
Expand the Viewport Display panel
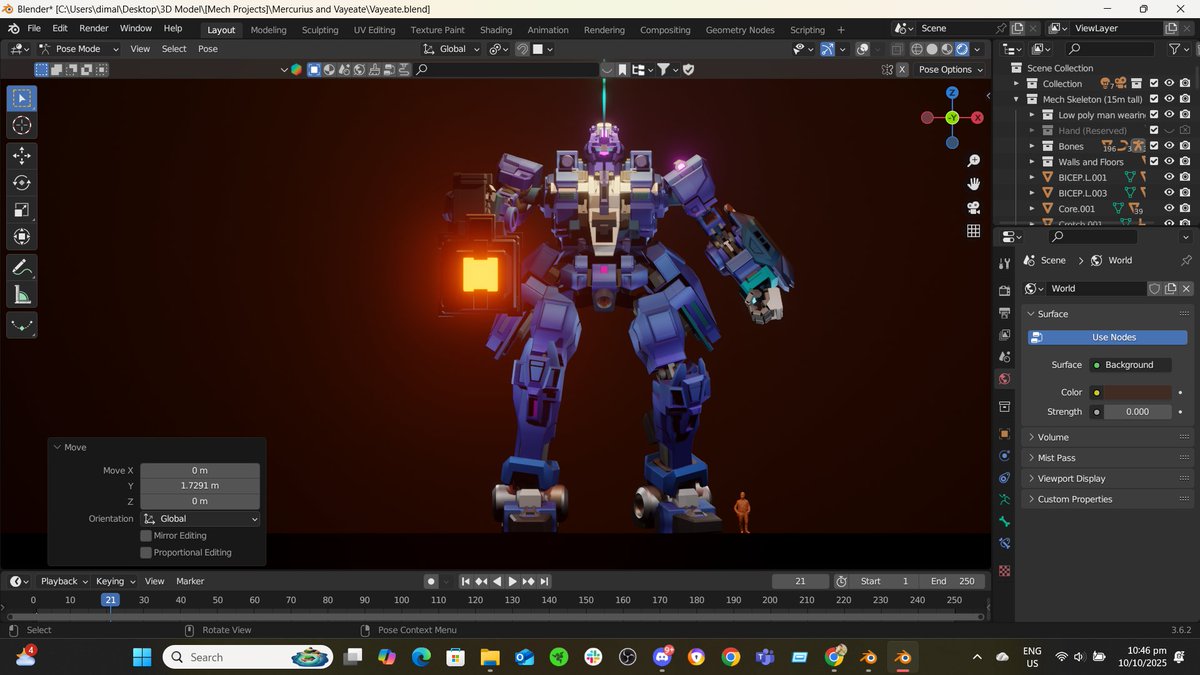1071,478
